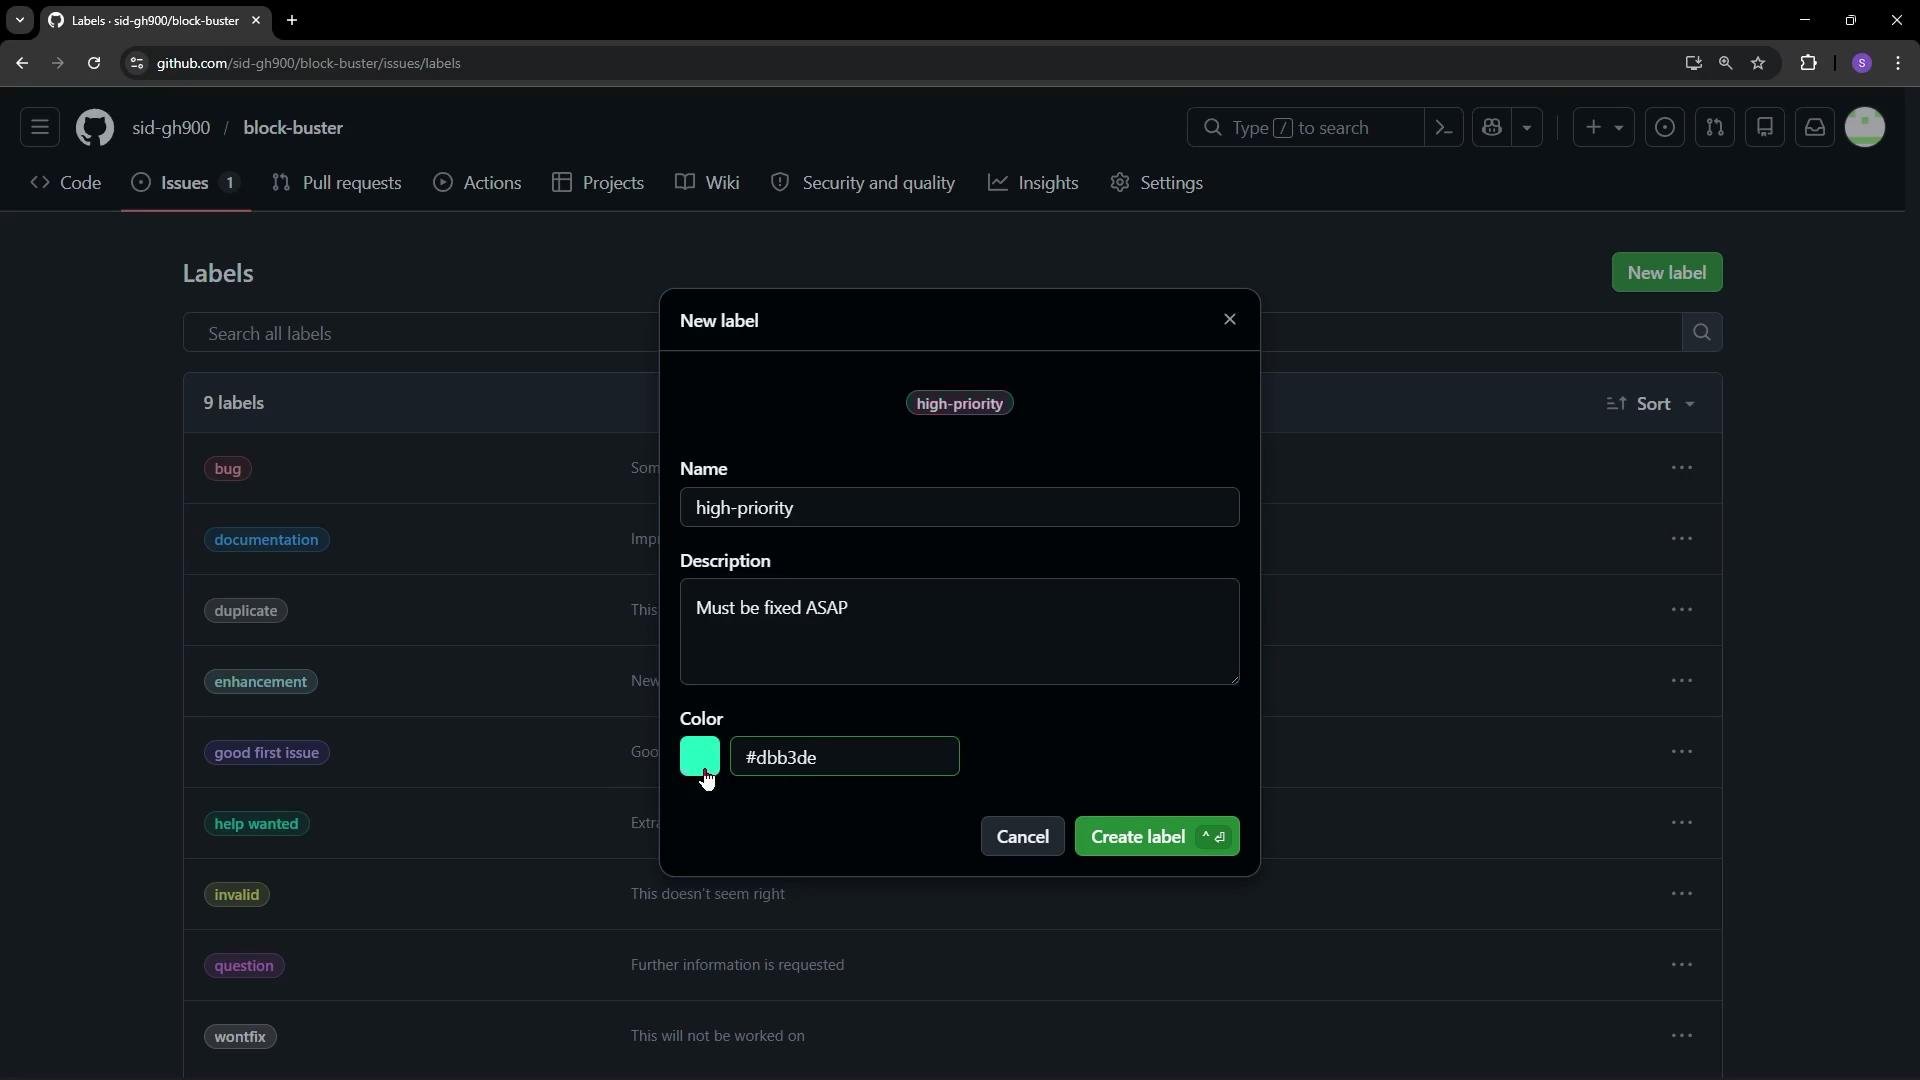Select the enhancement label
The height and width of the screenshot is (1080, 1920).
(x=261, y=682)
